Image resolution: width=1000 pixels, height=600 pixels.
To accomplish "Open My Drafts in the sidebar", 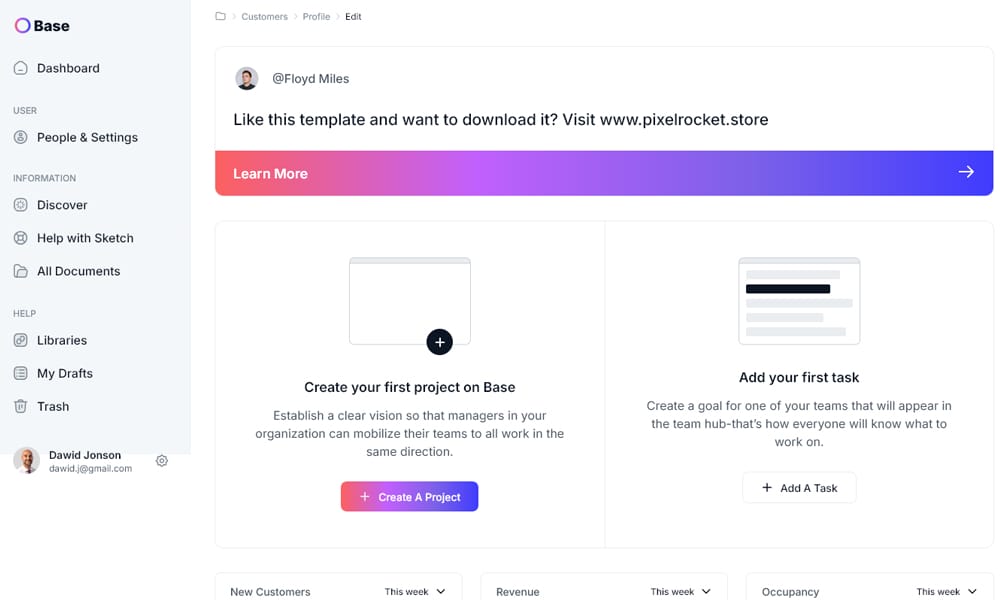I will [x=22, y=373].
